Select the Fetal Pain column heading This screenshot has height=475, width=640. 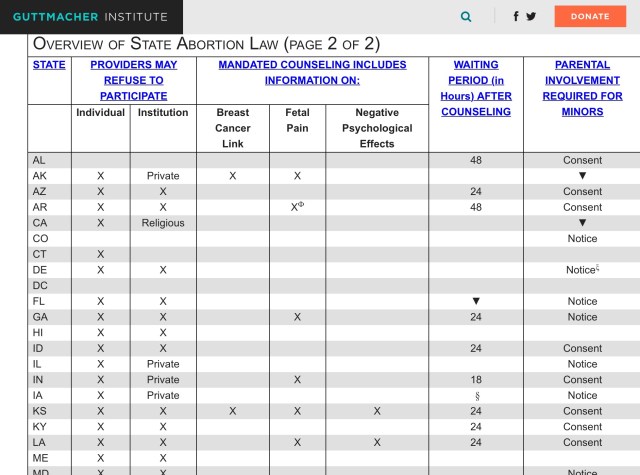pyautogui.click(x=297, y=120)
